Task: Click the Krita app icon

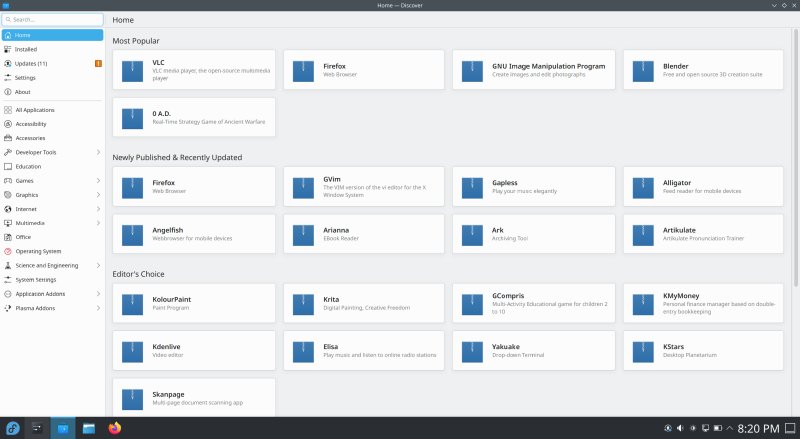Action: [x=303, y=304]
